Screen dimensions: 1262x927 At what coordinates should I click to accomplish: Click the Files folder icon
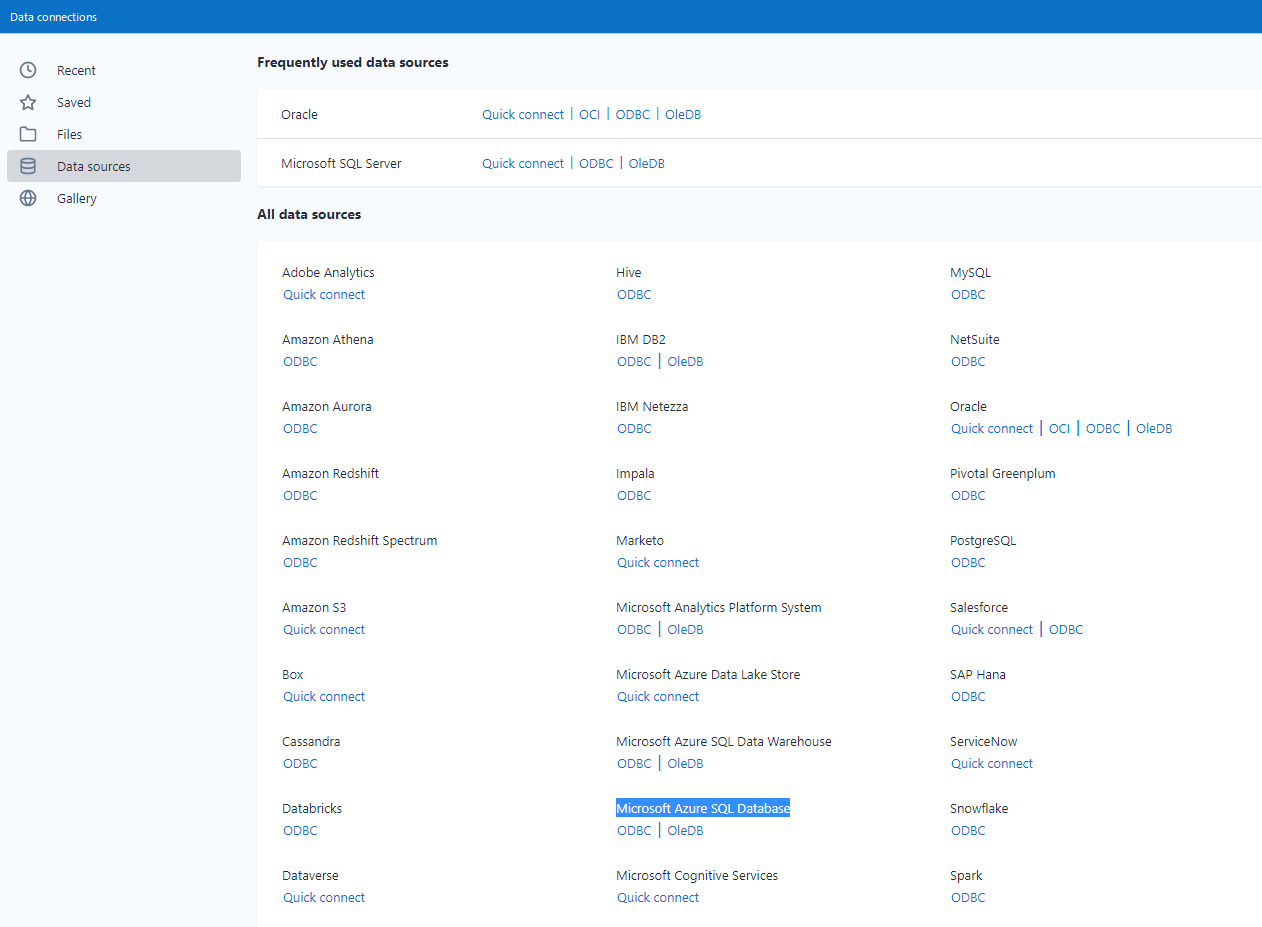28,134
